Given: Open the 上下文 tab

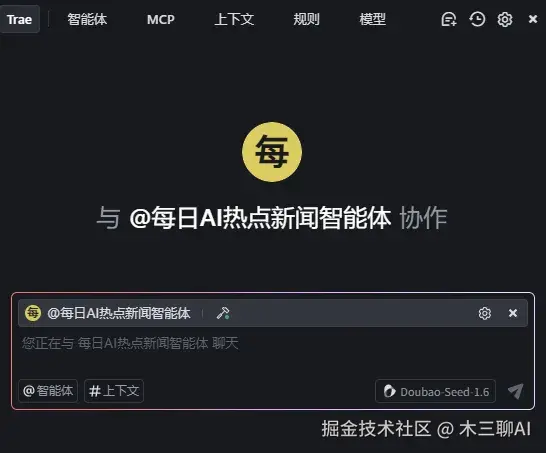Looking at the screenshot, I should point(234,19).
